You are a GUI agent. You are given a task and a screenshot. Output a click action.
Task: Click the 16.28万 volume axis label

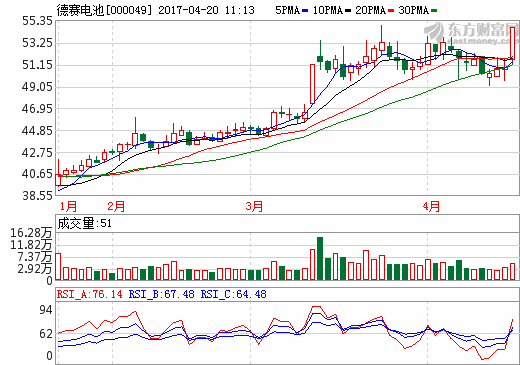coord(31,233)
